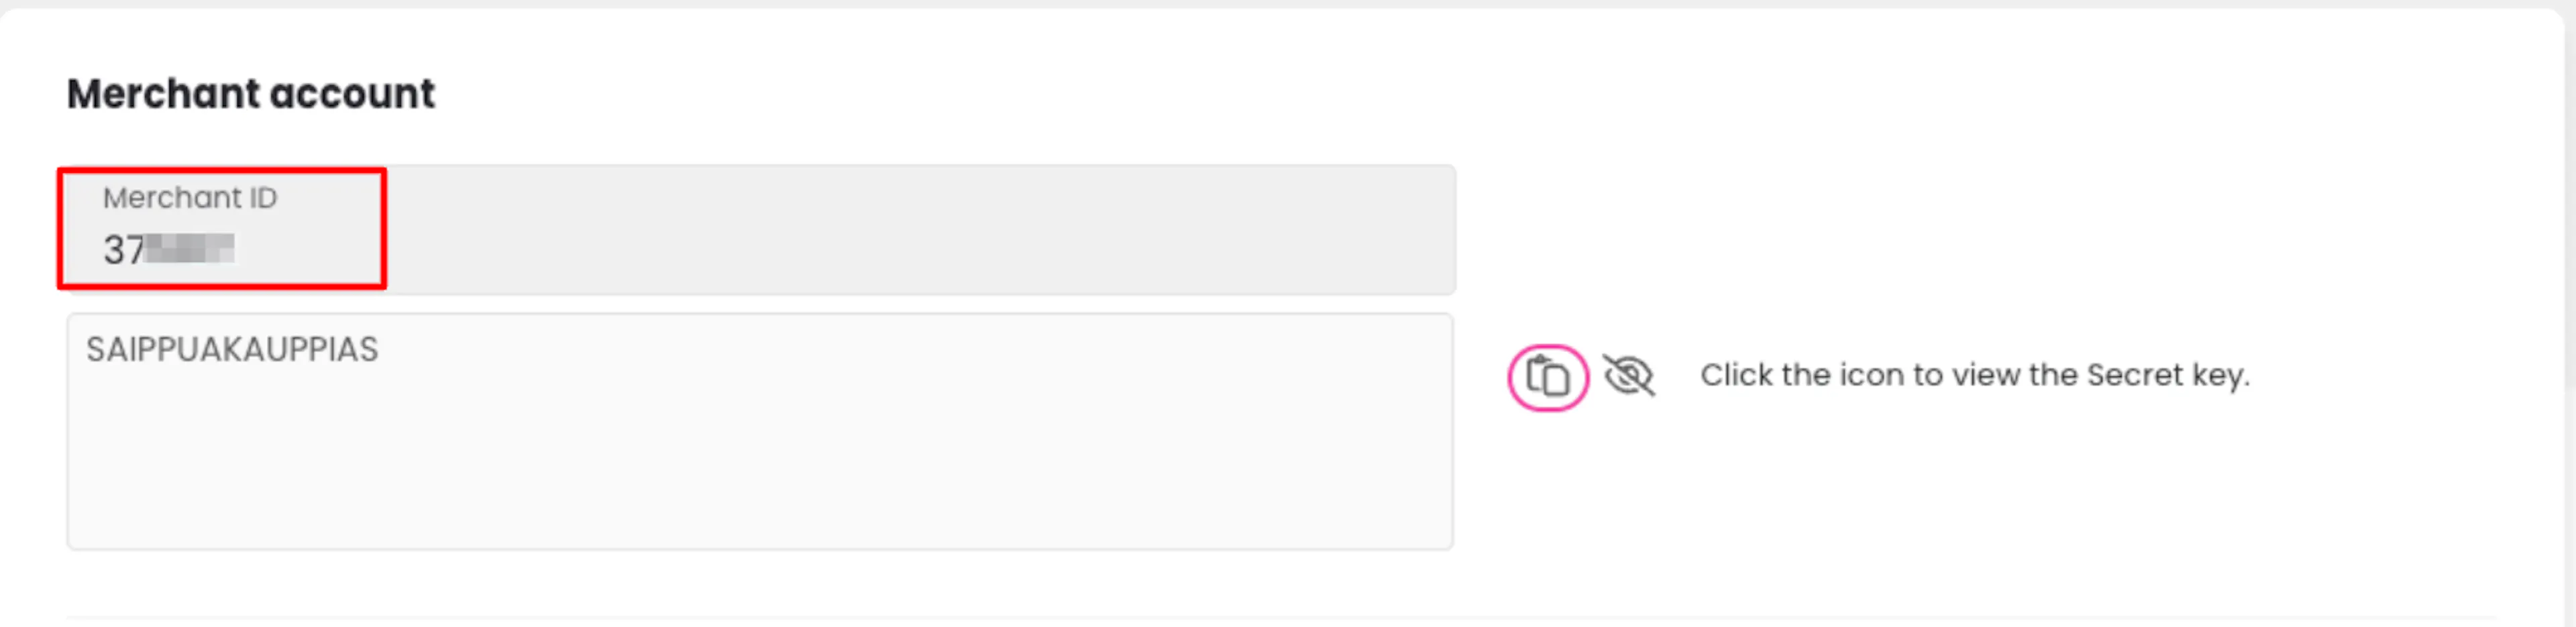Click the page scrollbar at the right edge
The image size is (2576, 627).
[x=2570, y=200]
